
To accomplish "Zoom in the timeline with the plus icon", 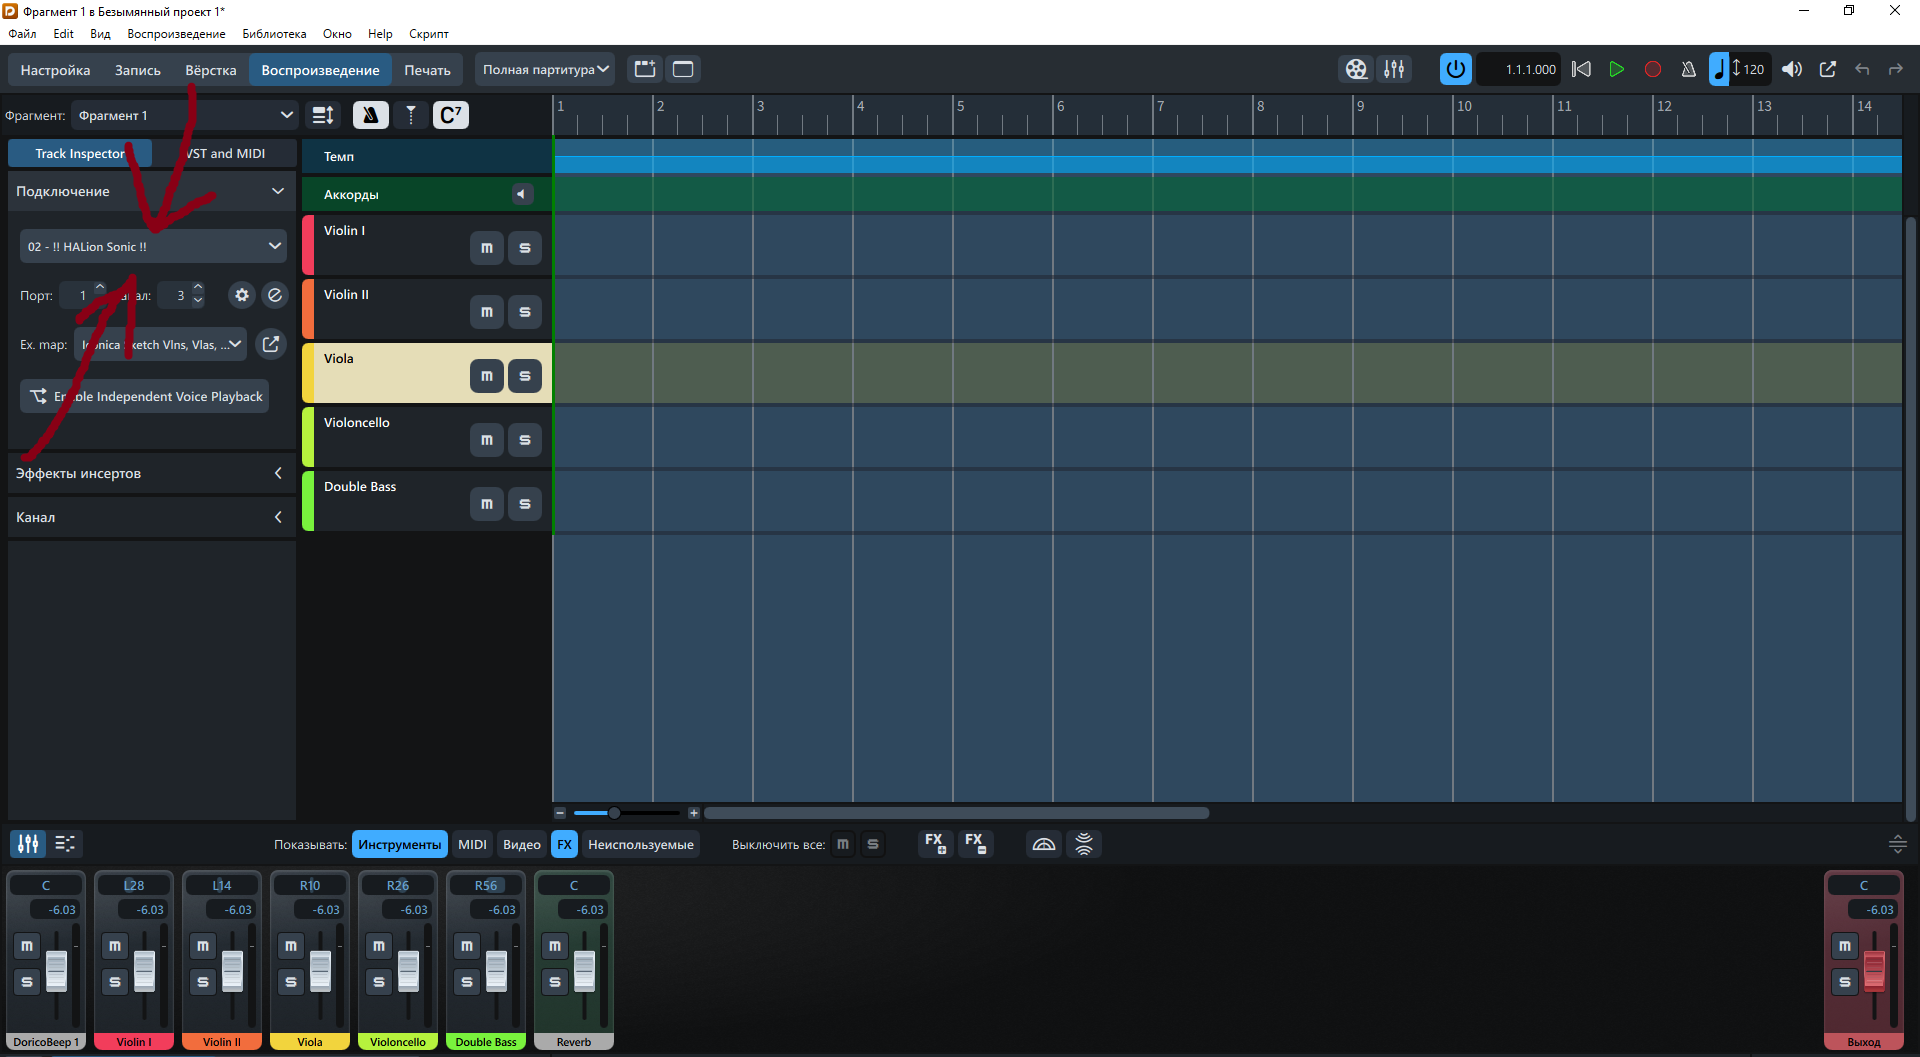I will click(694, 813).
